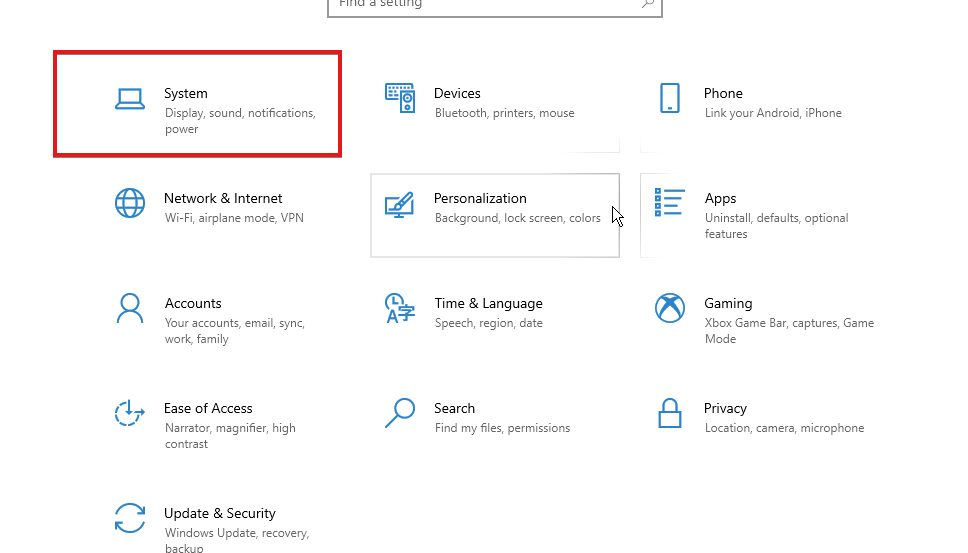The image size is (968, 553).
Task: Open the Network & Internet globe icon
Action: click(x=130, y=203)
